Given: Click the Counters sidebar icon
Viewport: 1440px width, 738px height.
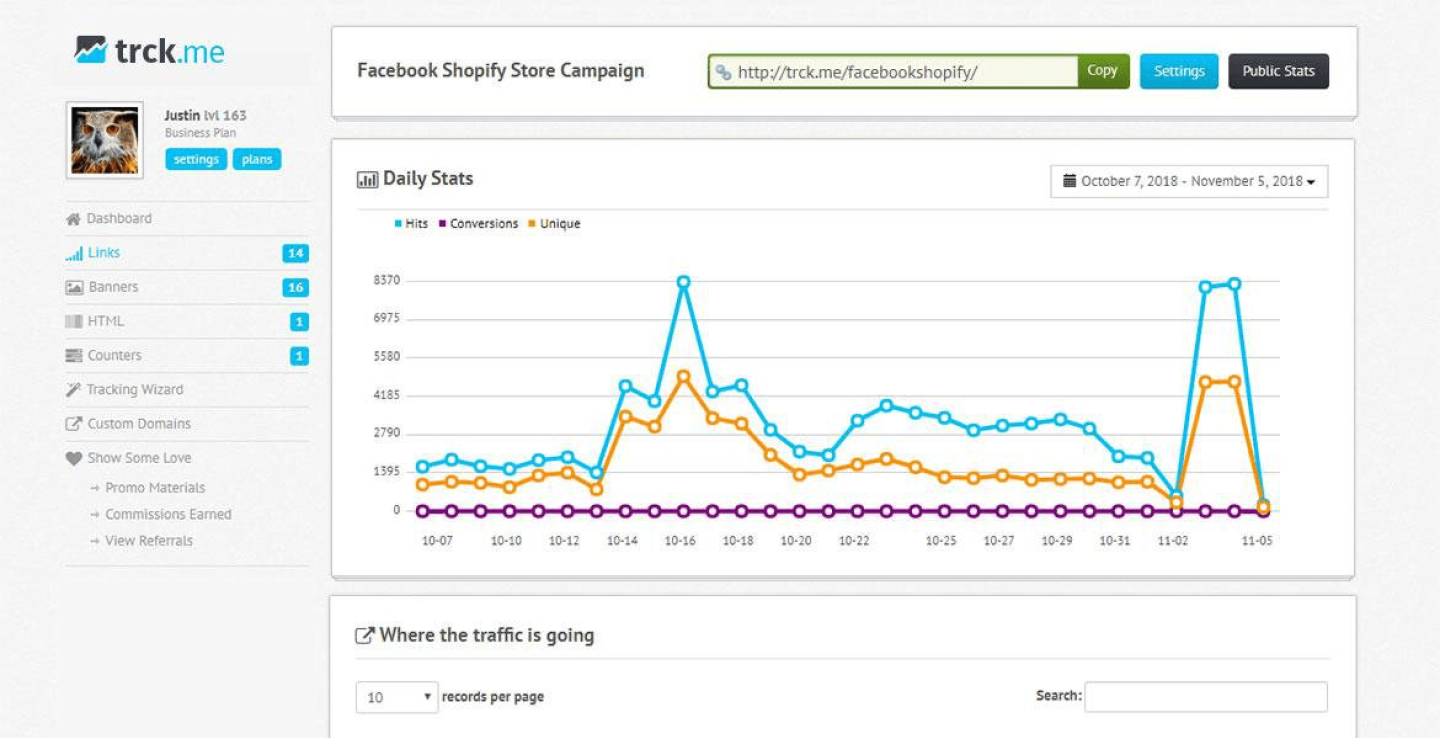Looking at the screenshot, I should [x=74, y=356].
